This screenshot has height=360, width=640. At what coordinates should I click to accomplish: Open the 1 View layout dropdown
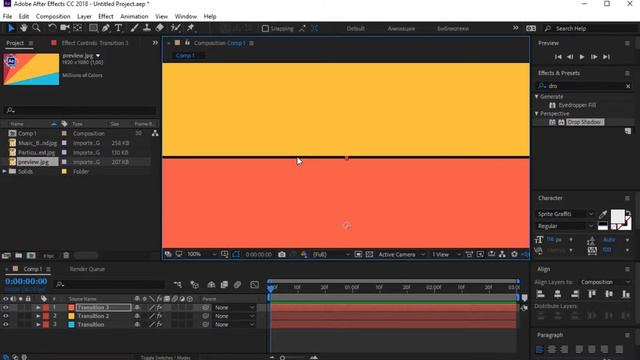[x=447, y=254]
